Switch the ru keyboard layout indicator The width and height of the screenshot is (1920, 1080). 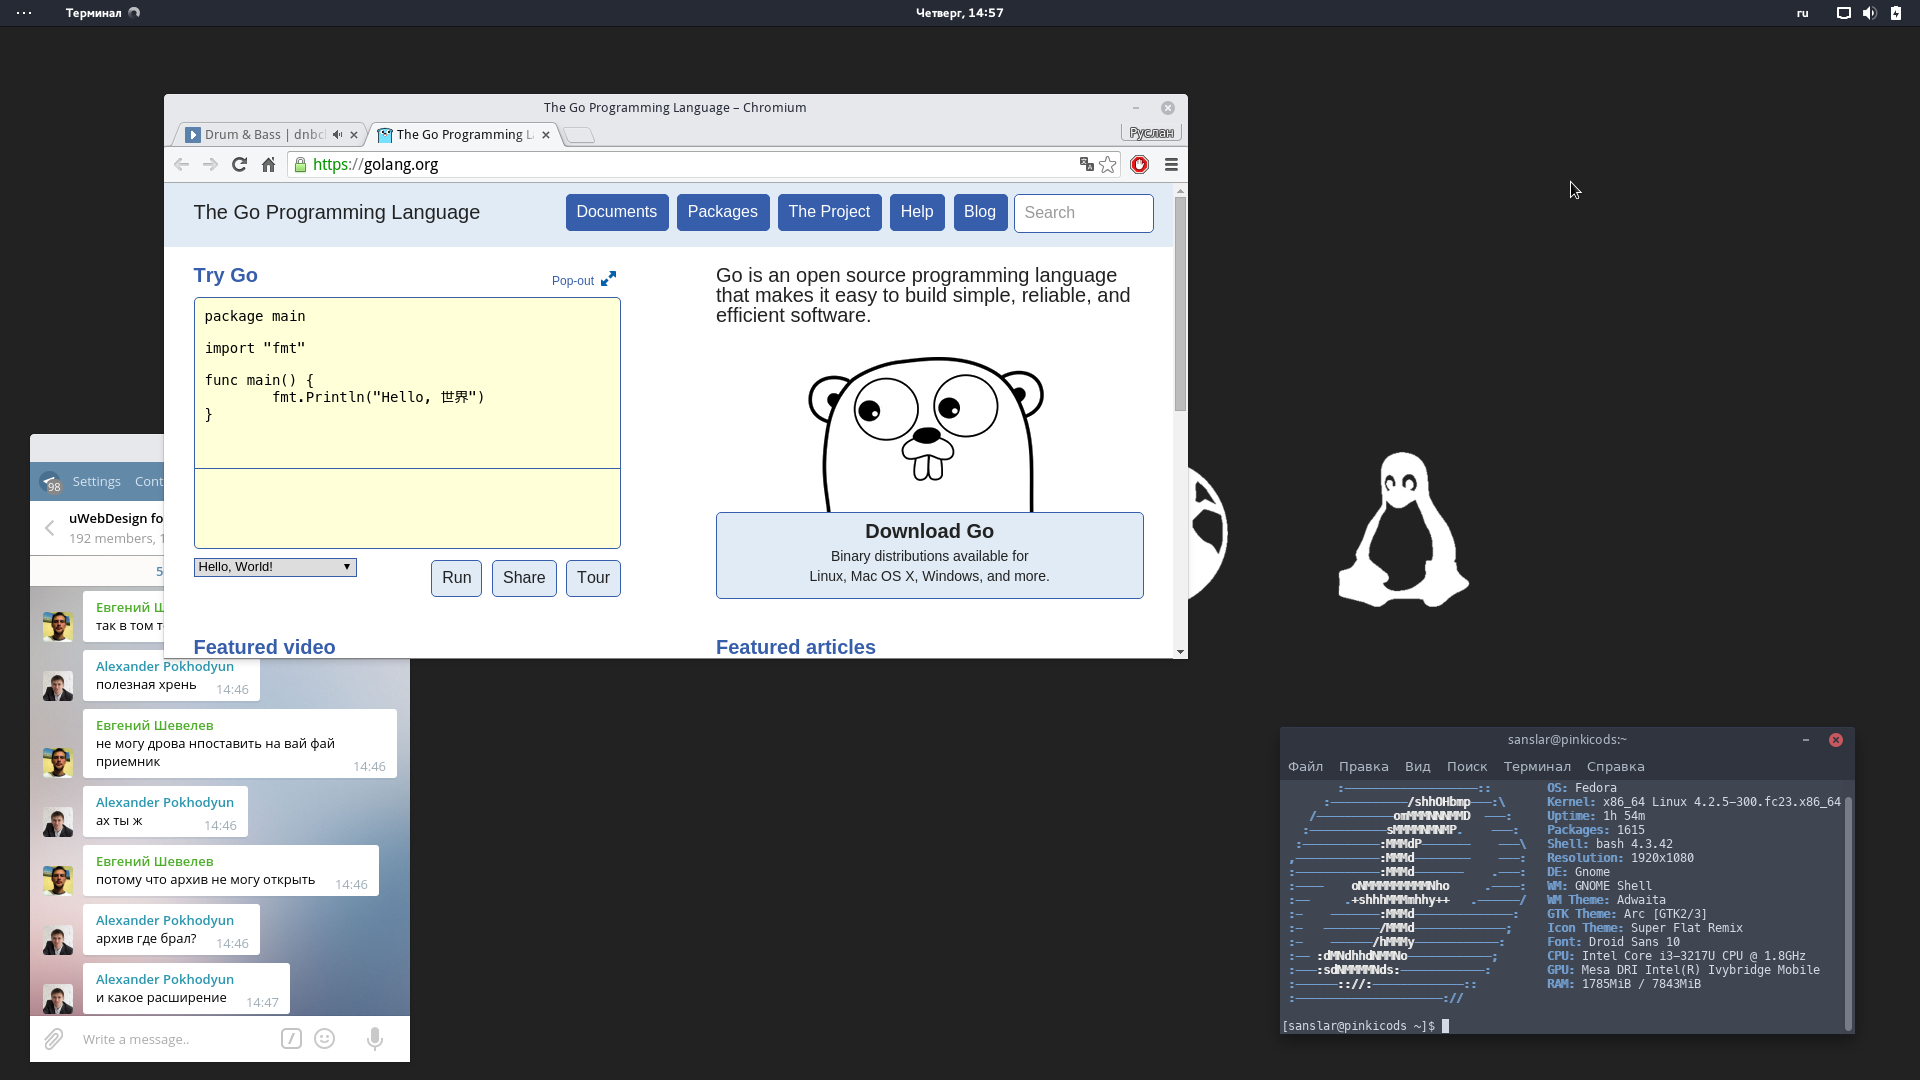point(1803,13)
